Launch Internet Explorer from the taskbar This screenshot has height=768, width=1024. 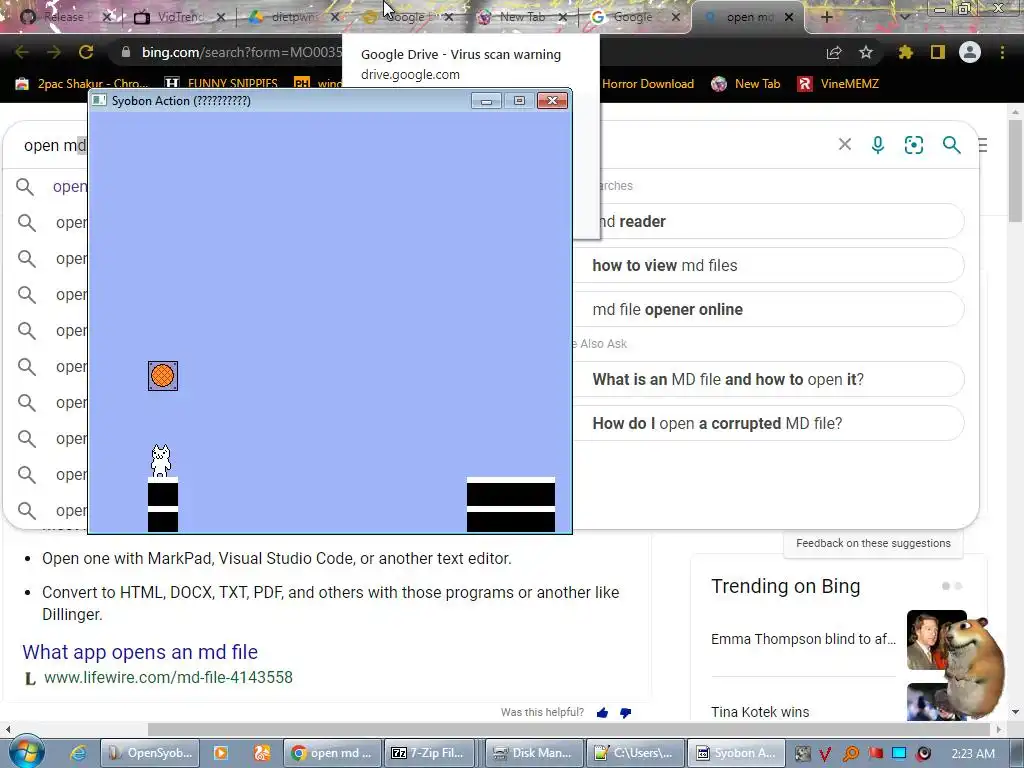(x=78, y=753)
